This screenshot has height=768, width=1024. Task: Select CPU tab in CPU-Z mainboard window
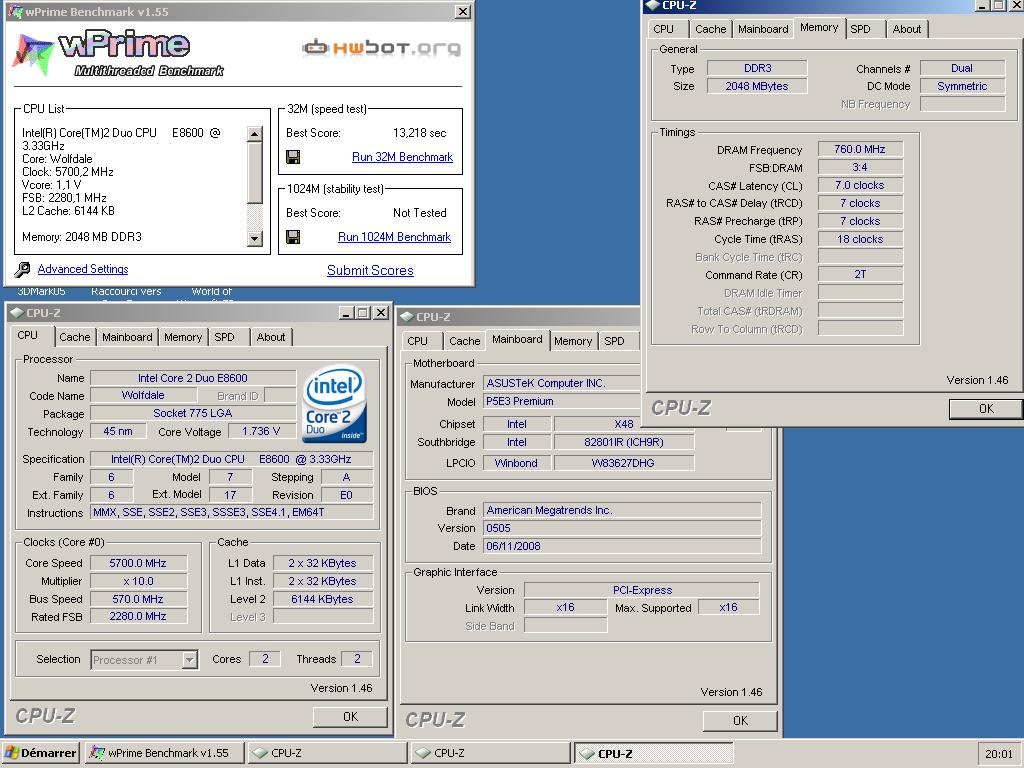pyautogui.click(x=417, y=341)
